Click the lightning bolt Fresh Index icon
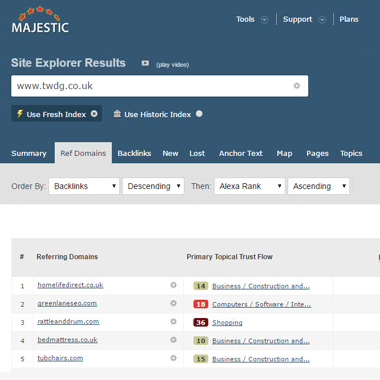 (20, 114)
